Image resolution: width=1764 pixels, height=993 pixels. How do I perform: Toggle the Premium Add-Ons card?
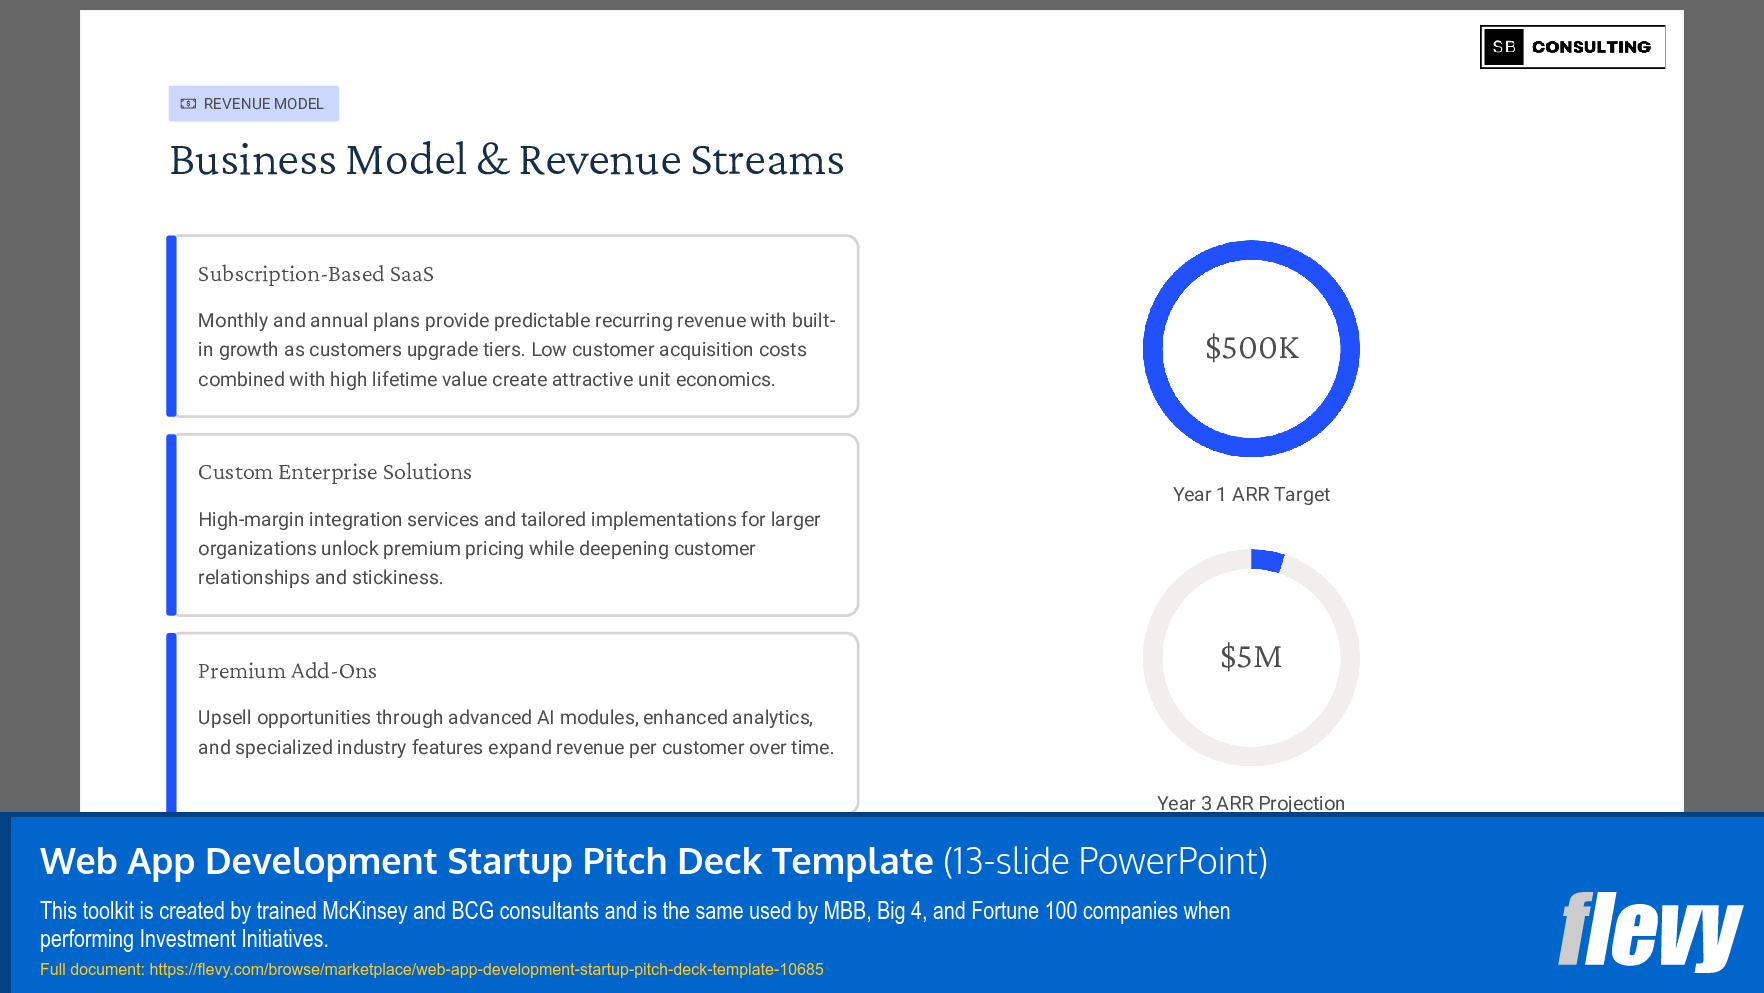coord(512,712)
